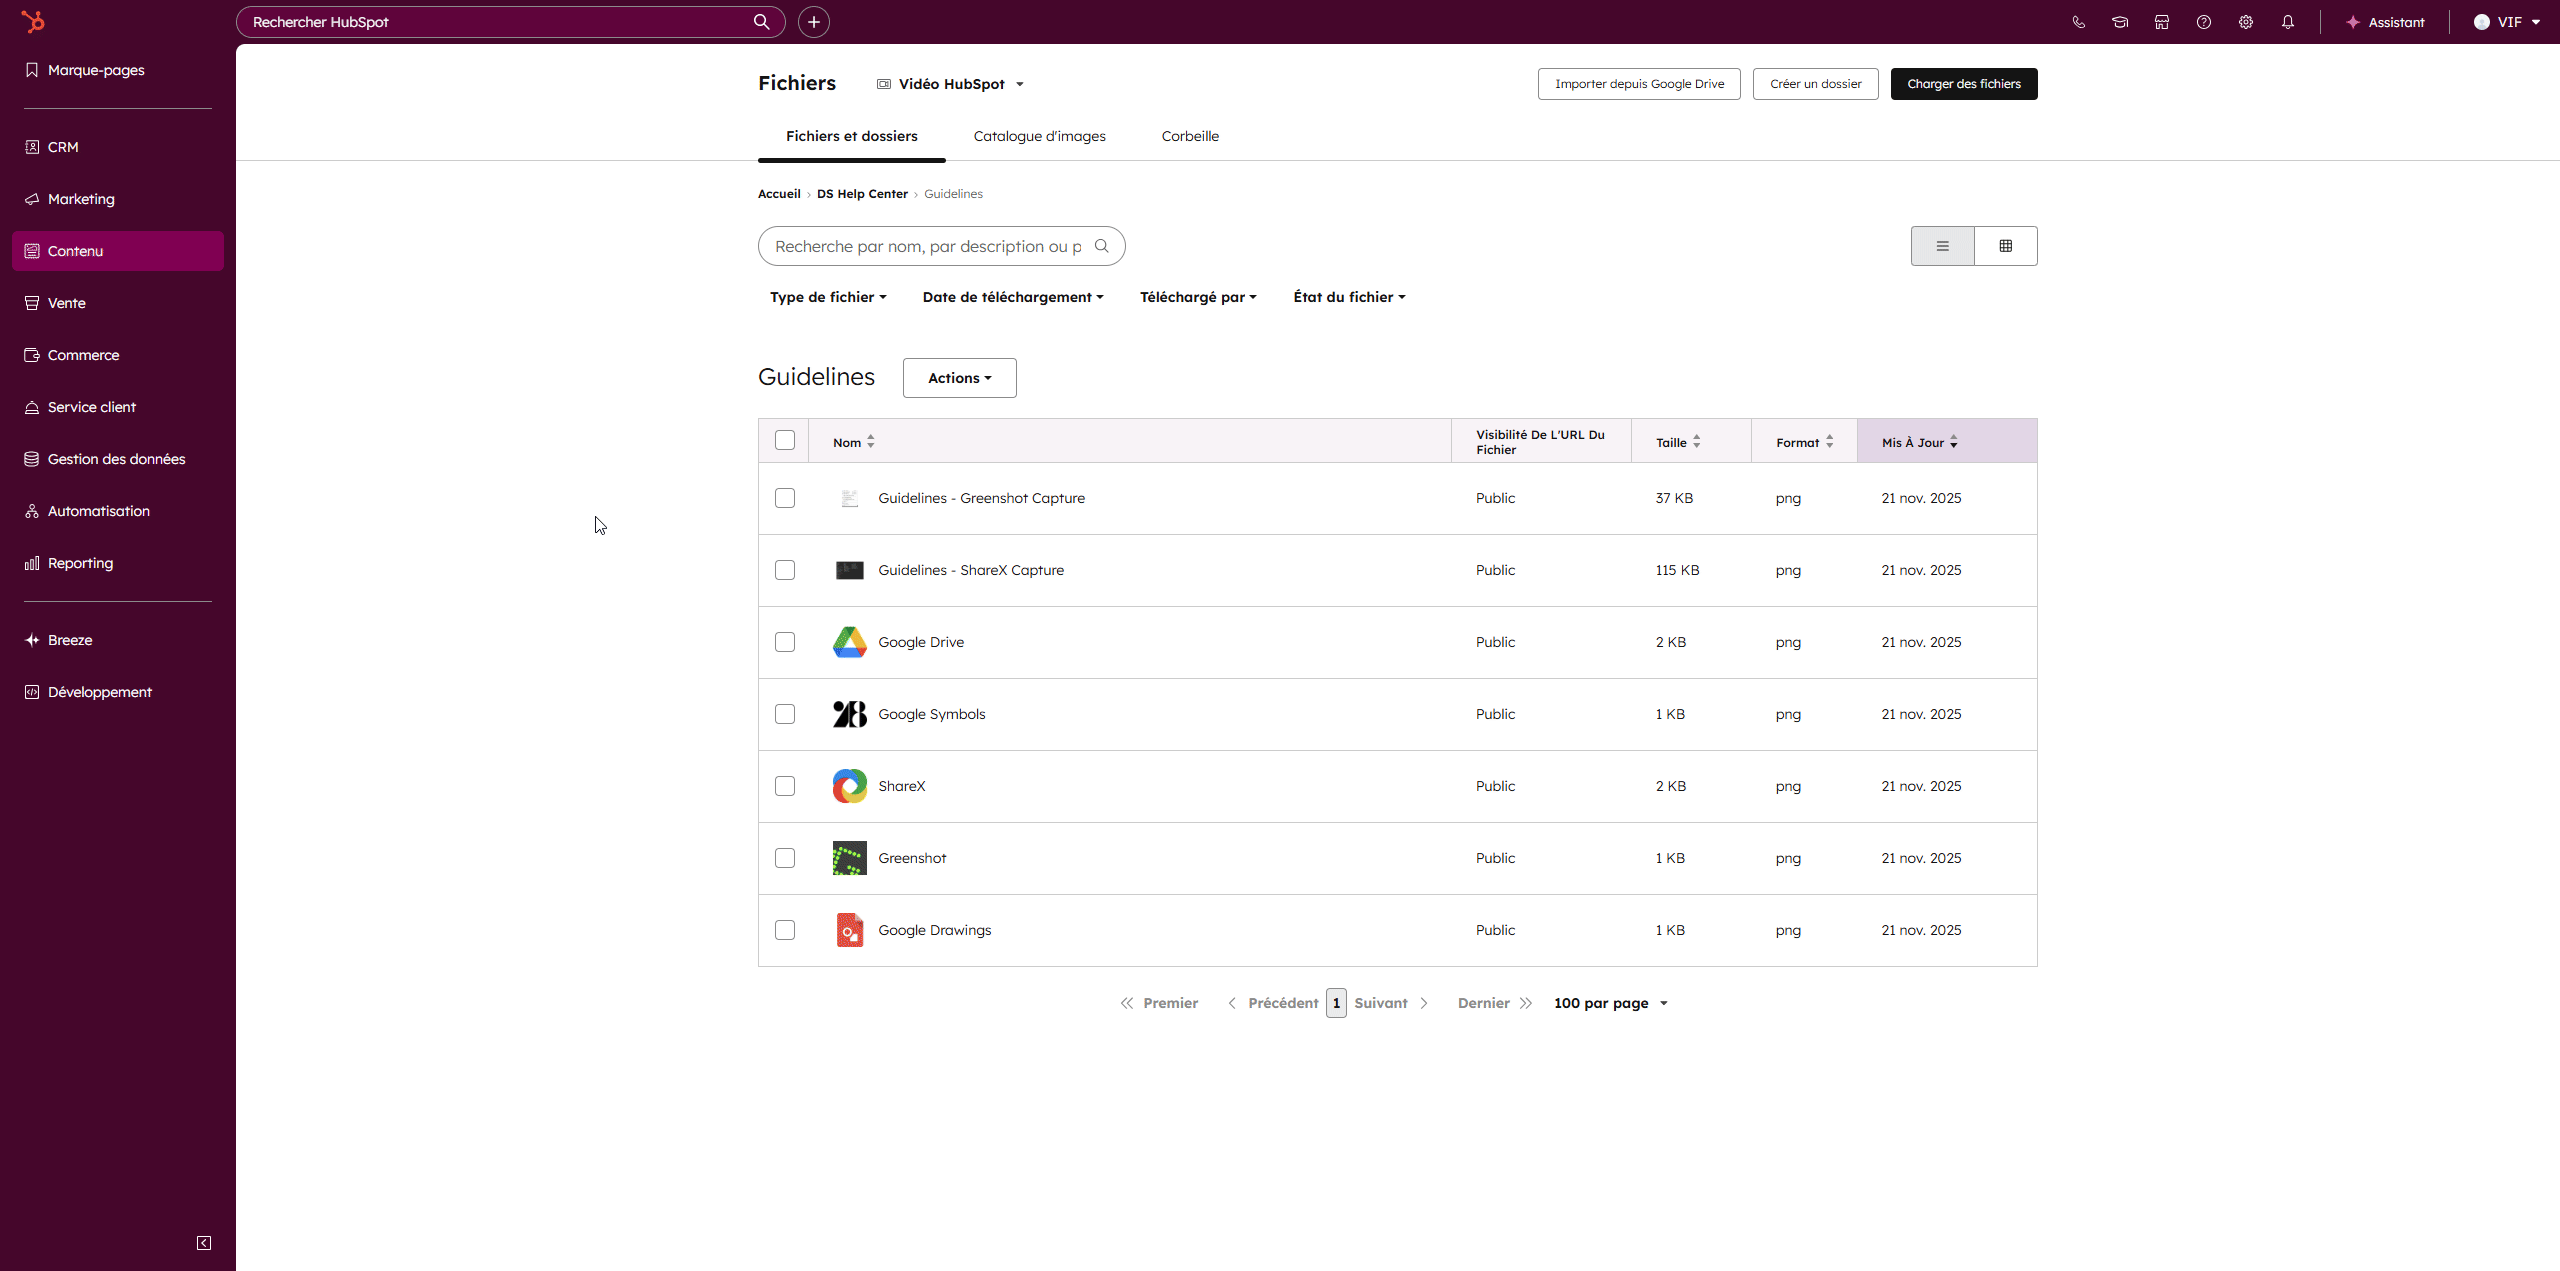The image size is (2560, 1271).
Task: Click the Charger des fichiers button
Action: point(1963,83)
